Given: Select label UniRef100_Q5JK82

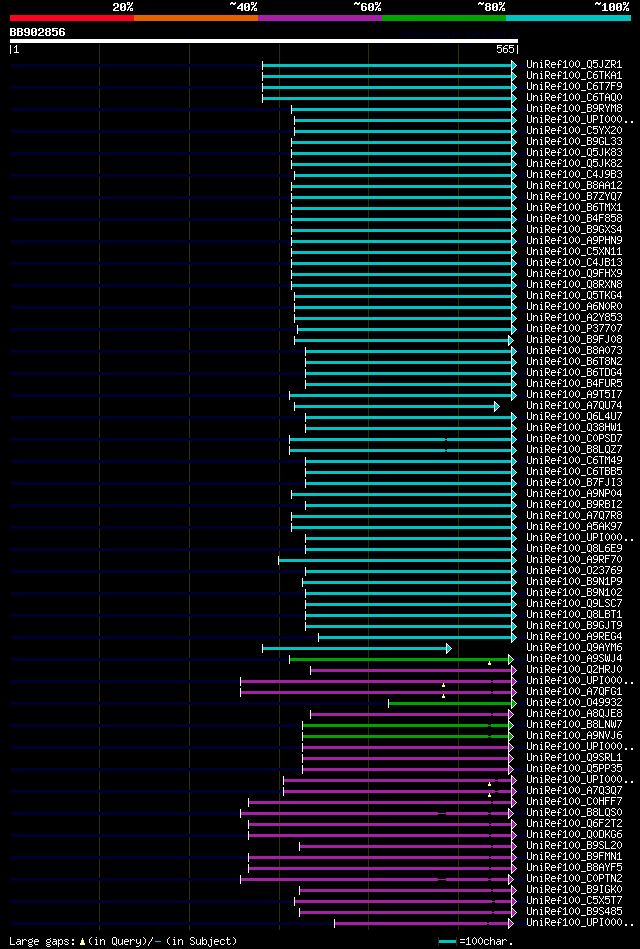Looking at the screenshot, I should click(x=575, y=163).
